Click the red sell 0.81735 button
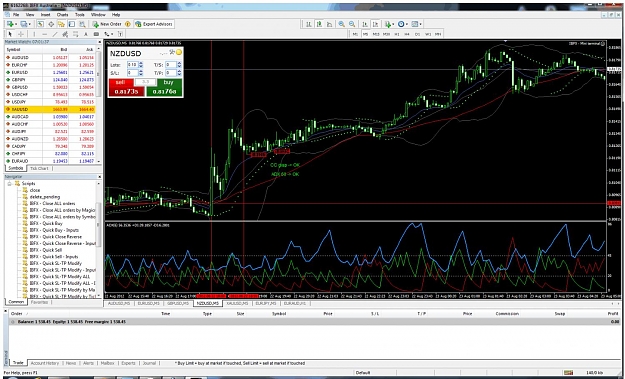The height and width of the screenshot is (379, 625). coord(126,88)
